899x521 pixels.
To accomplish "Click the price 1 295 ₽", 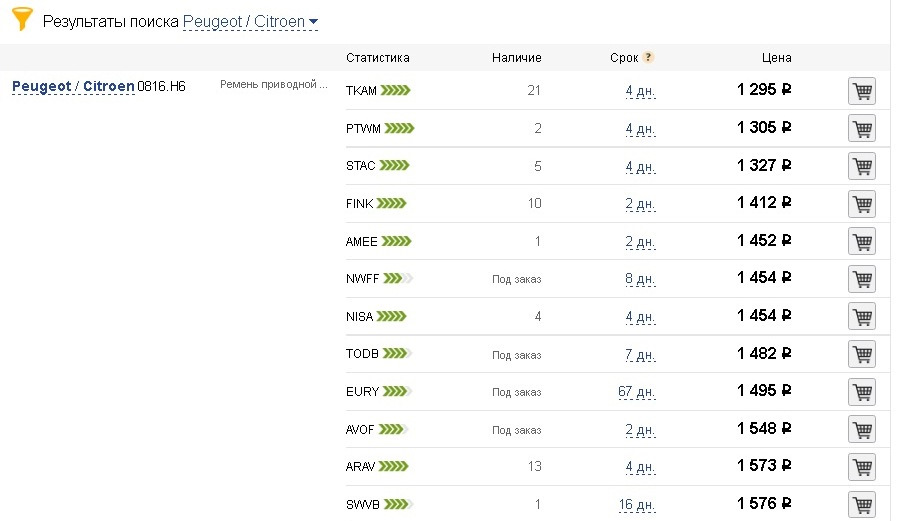I will [x=764, y=89].
